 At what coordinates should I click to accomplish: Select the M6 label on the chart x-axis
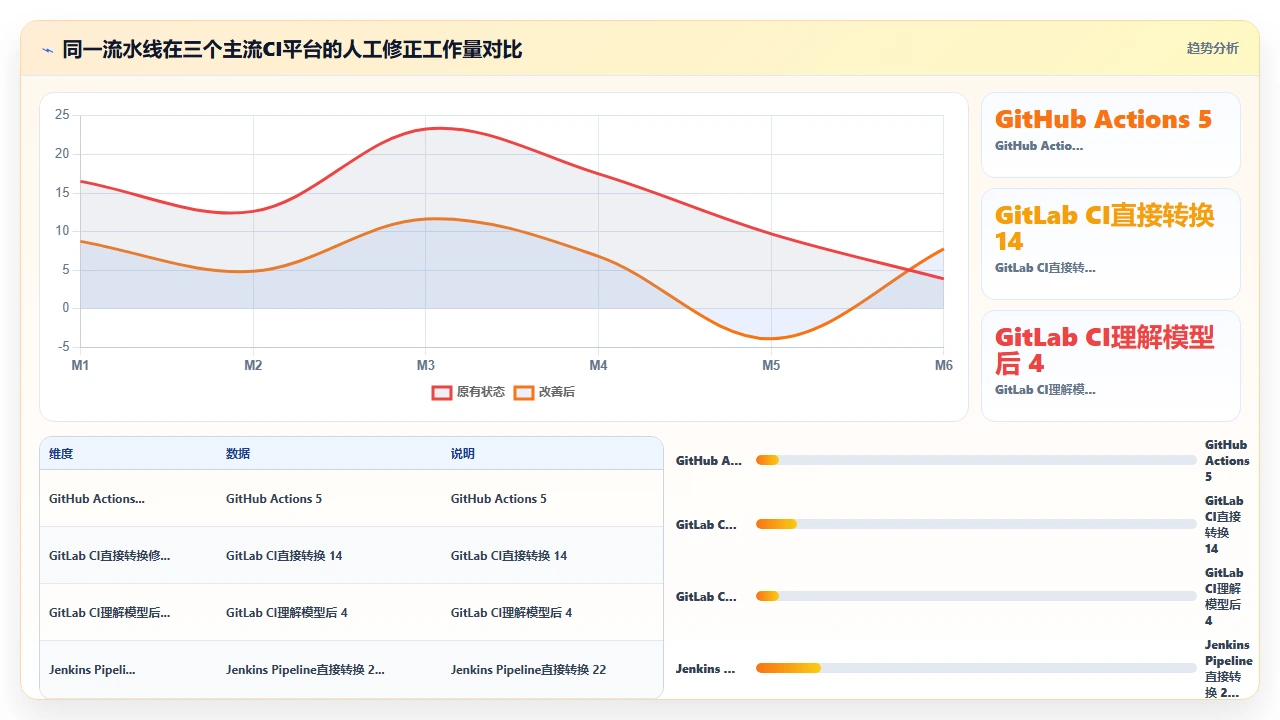tap(944, 365)
